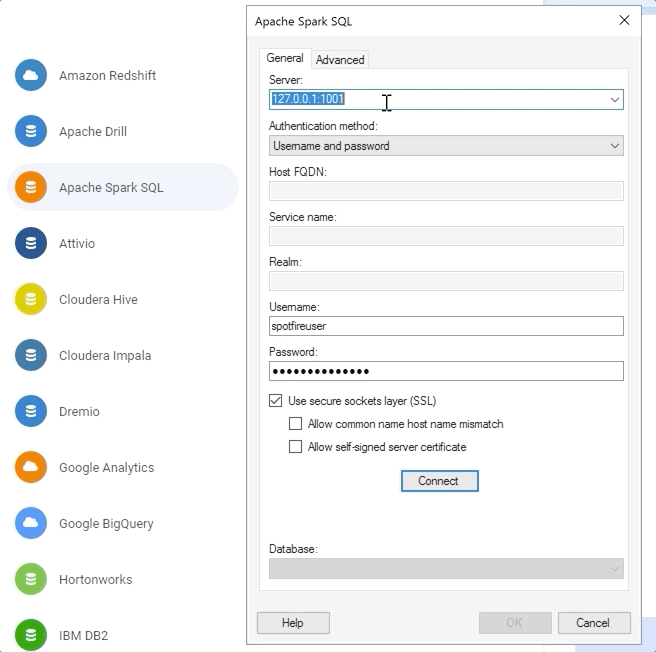656x652 pixels.
Task: Click the orange Apache Spark SQL icon
Action: [31, 187]
